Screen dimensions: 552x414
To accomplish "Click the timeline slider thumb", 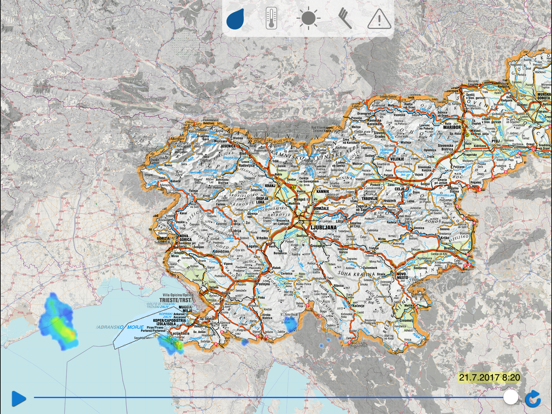I will (510, 397).
